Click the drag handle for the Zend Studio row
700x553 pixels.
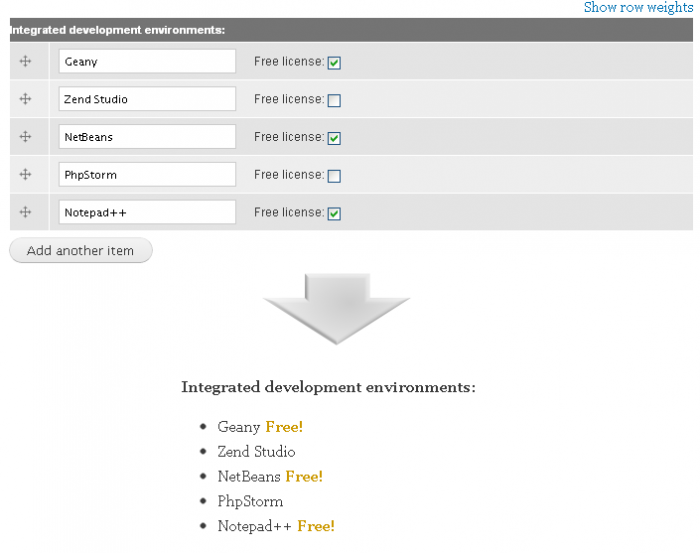tap(25, 99)
